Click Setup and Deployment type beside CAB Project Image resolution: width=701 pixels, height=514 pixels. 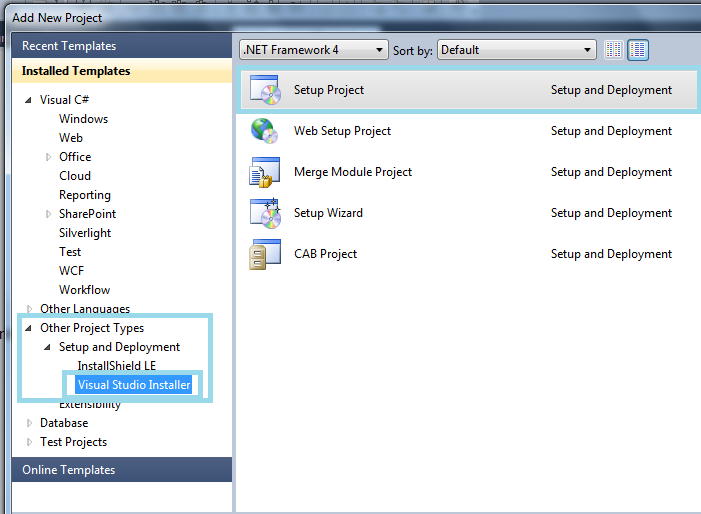click(612, 254)
